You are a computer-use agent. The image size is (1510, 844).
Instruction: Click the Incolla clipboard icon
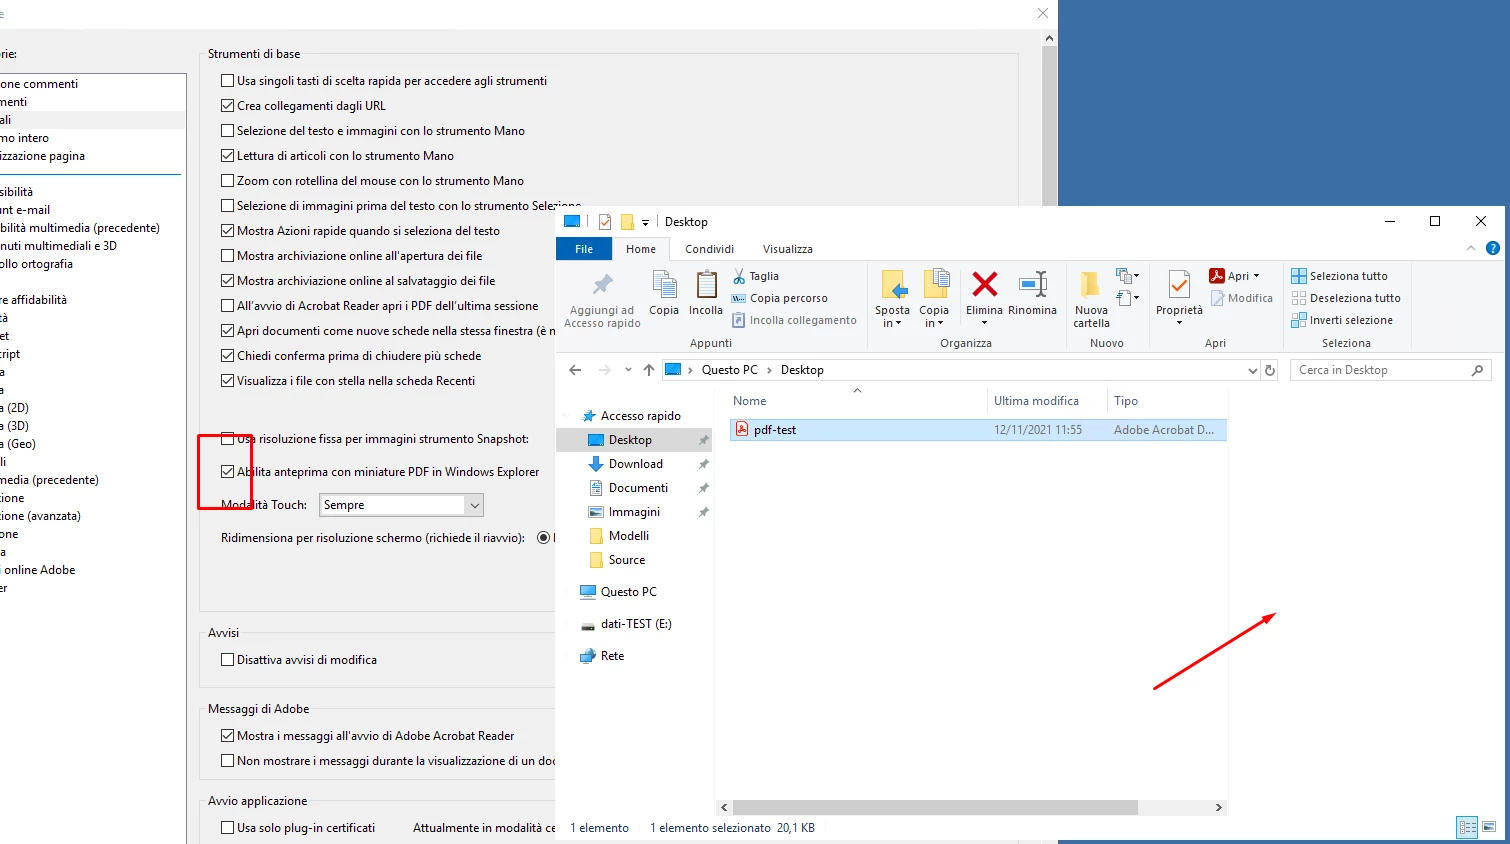706,286
